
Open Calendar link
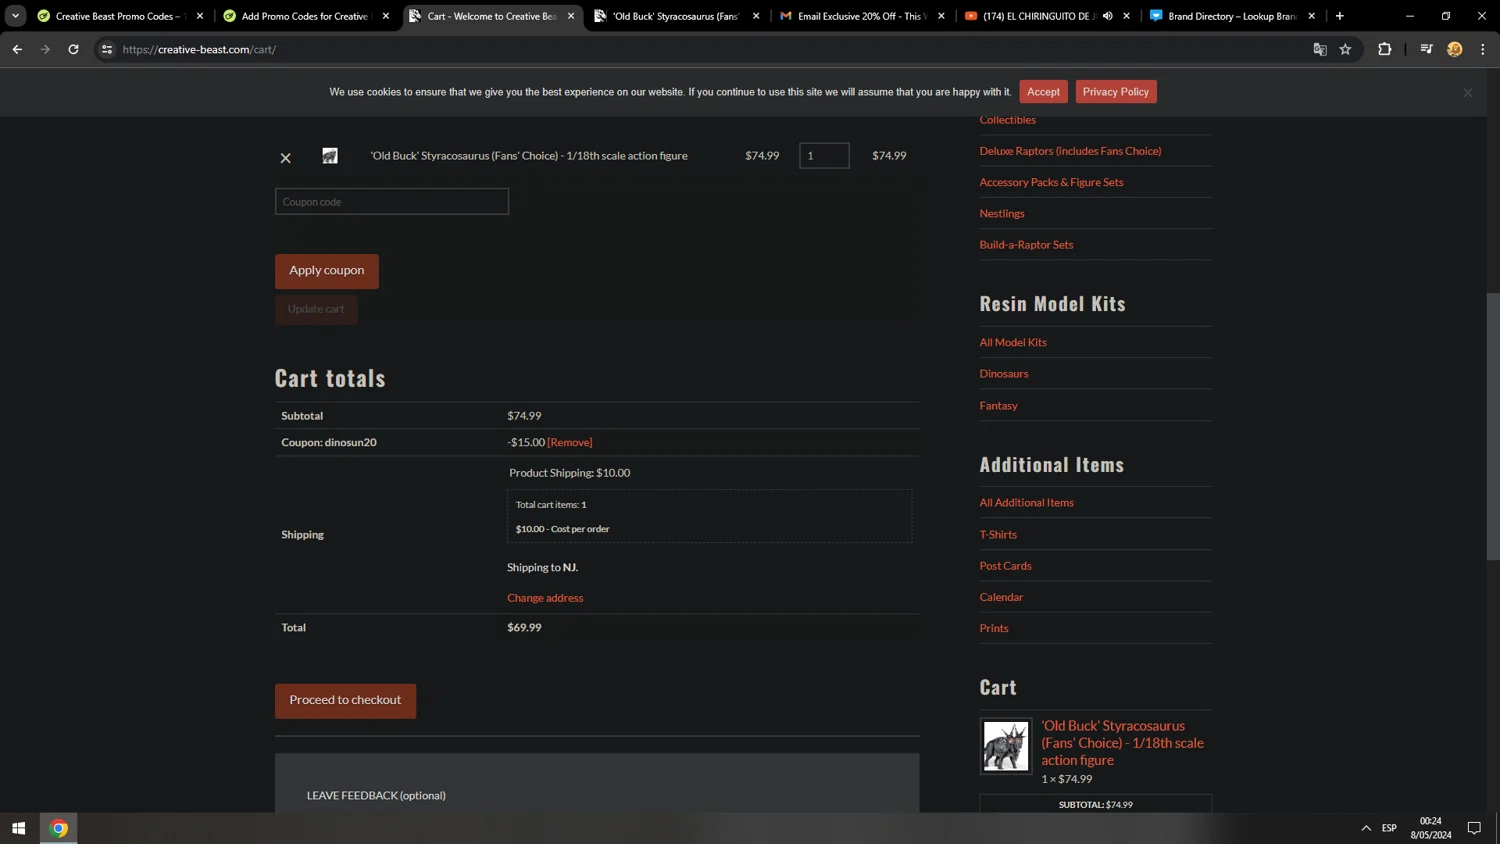pos(1001,597)
